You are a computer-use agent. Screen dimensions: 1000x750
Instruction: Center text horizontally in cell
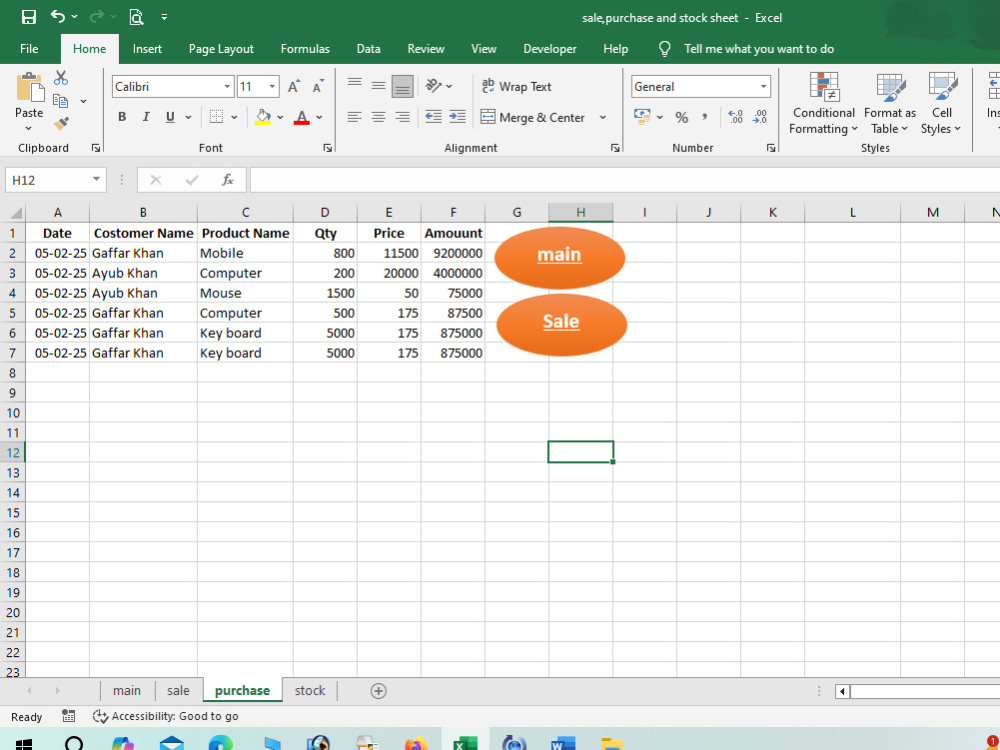(x=378, y=117)
